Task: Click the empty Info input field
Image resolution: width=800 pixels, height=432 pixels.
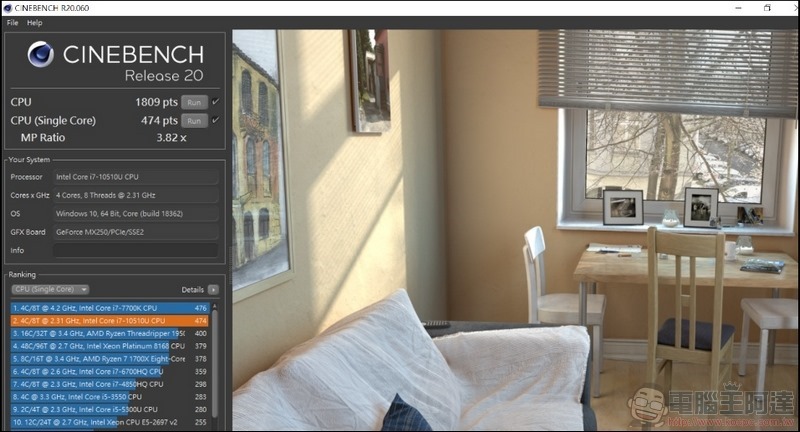Action: pyautogui.click(x=136, y=250)
